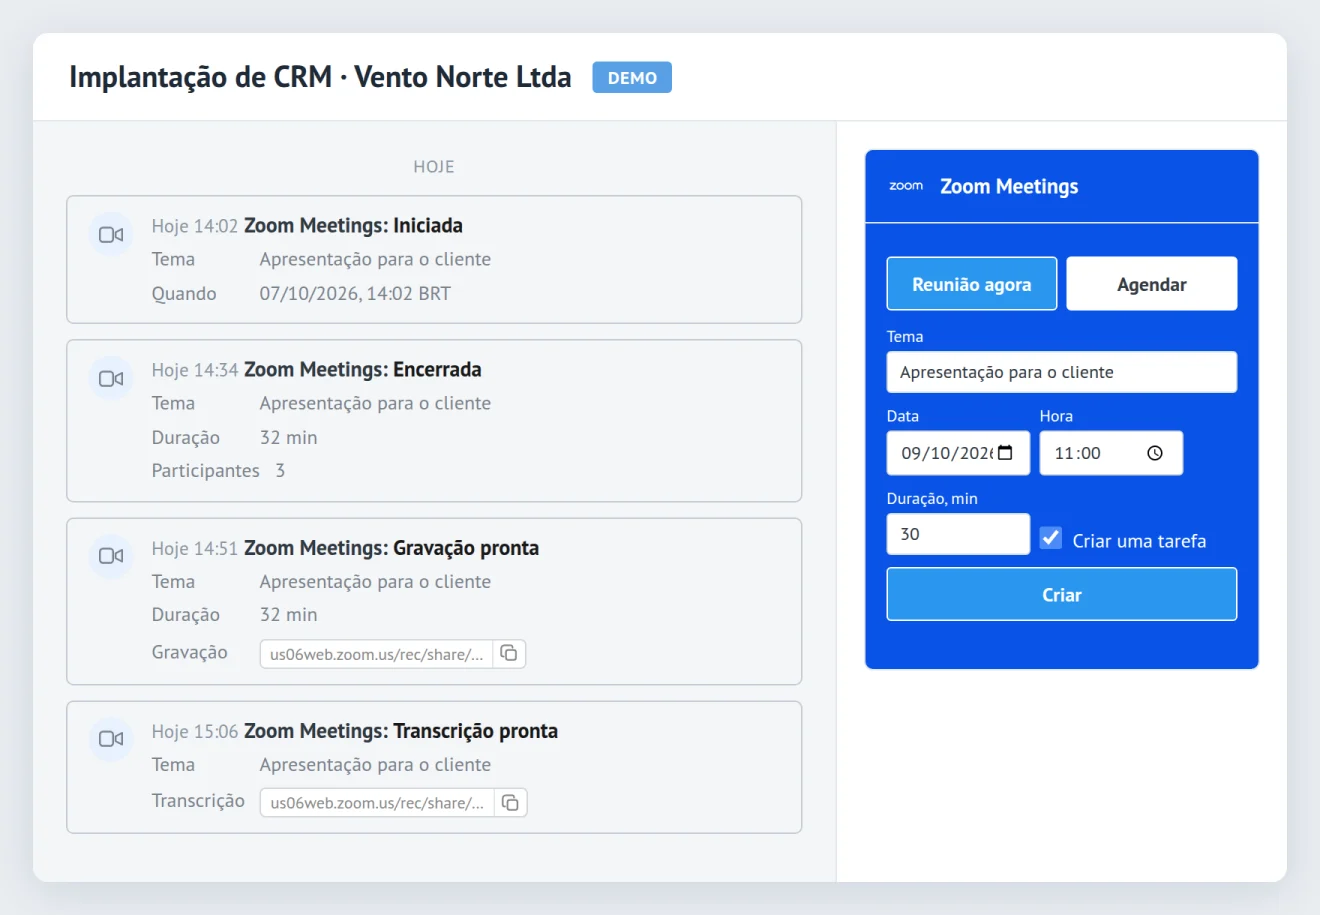Viewport: 1320px width, 915px height.
Task: Click camera icon beside Transcrição pronta entry
Action: tap(111, 739)
